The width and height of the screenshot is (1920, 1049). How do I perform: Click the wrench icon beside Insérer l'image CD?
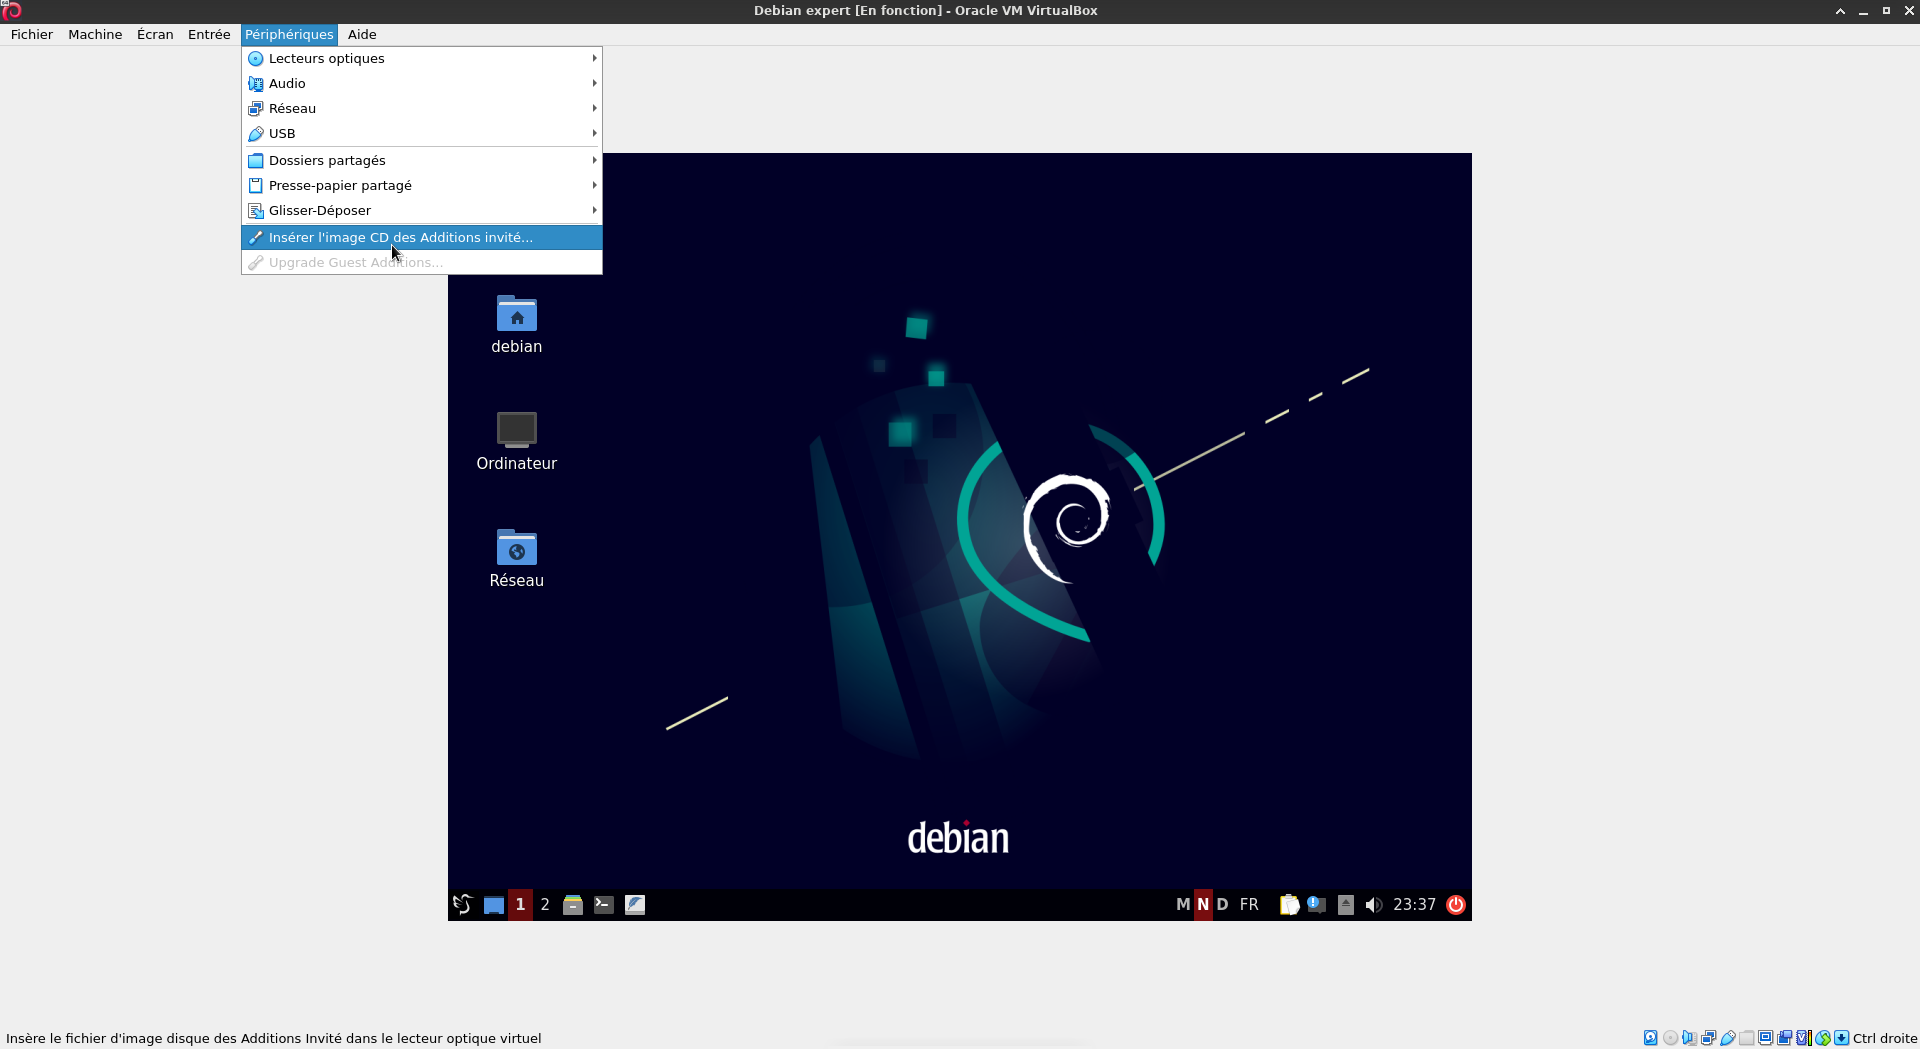click(256, 237)
